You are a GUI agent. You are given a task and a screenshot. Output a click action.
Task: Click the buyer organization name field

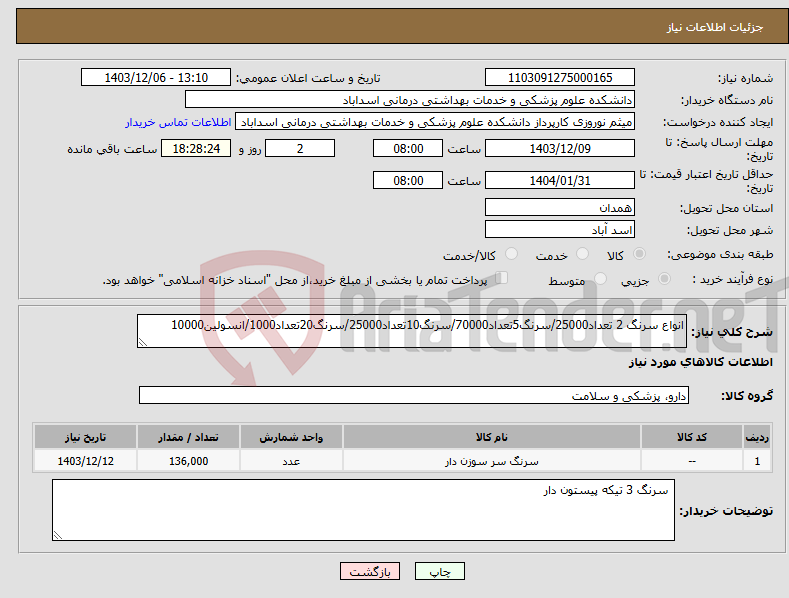(410, 100)
